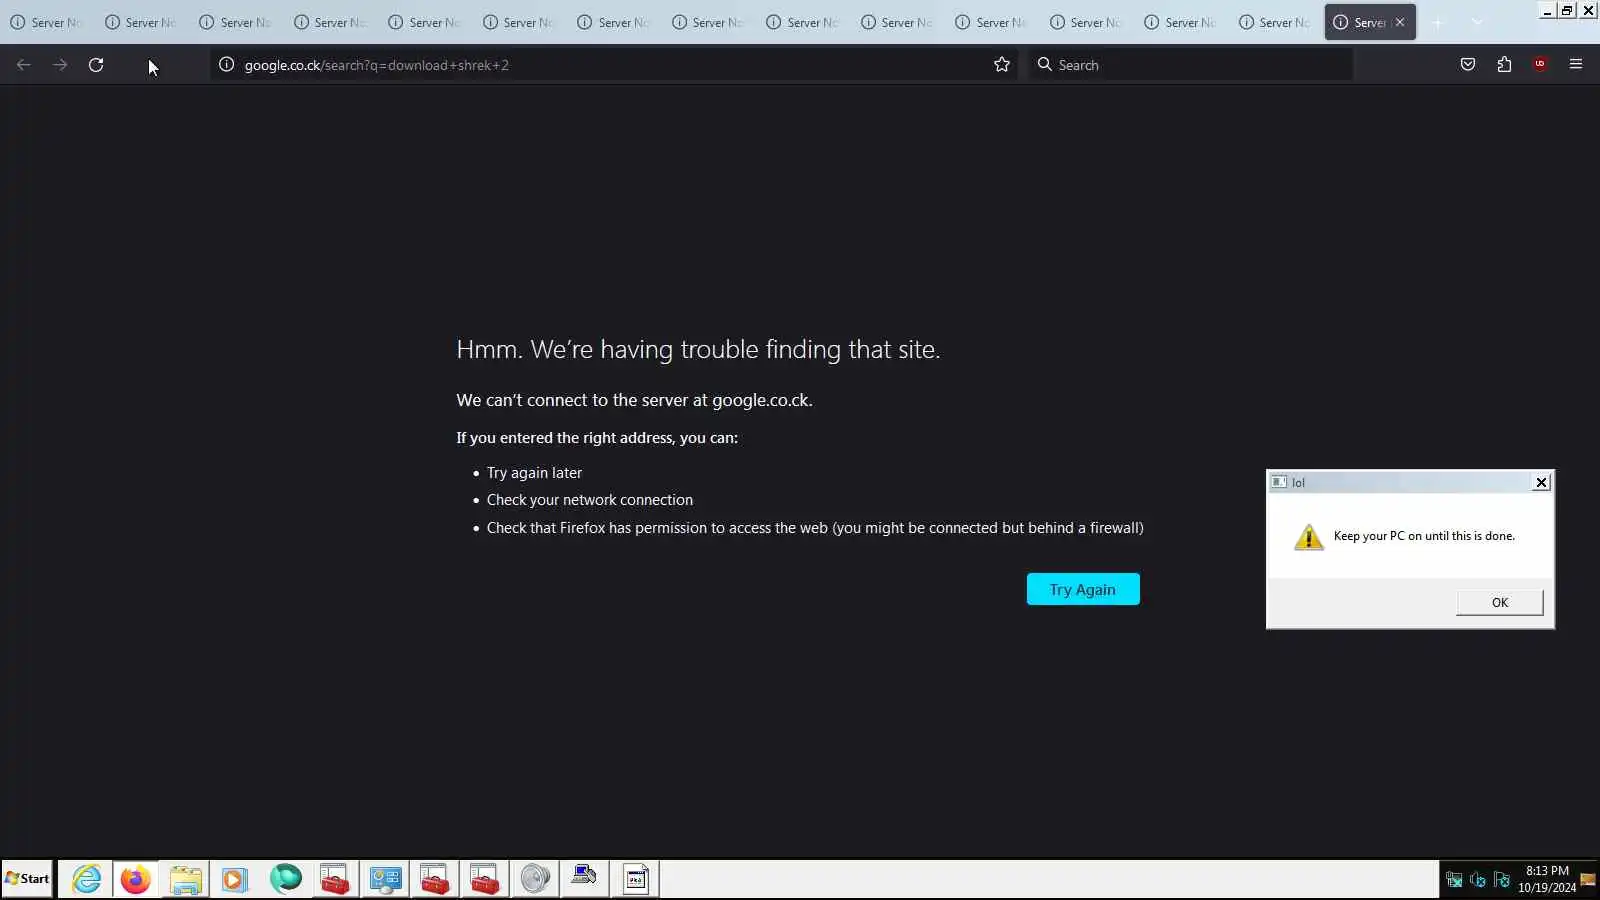1600x900 pixels.
Task: Open File Explorer from taskbar
Action: click(x=185, y=879)
